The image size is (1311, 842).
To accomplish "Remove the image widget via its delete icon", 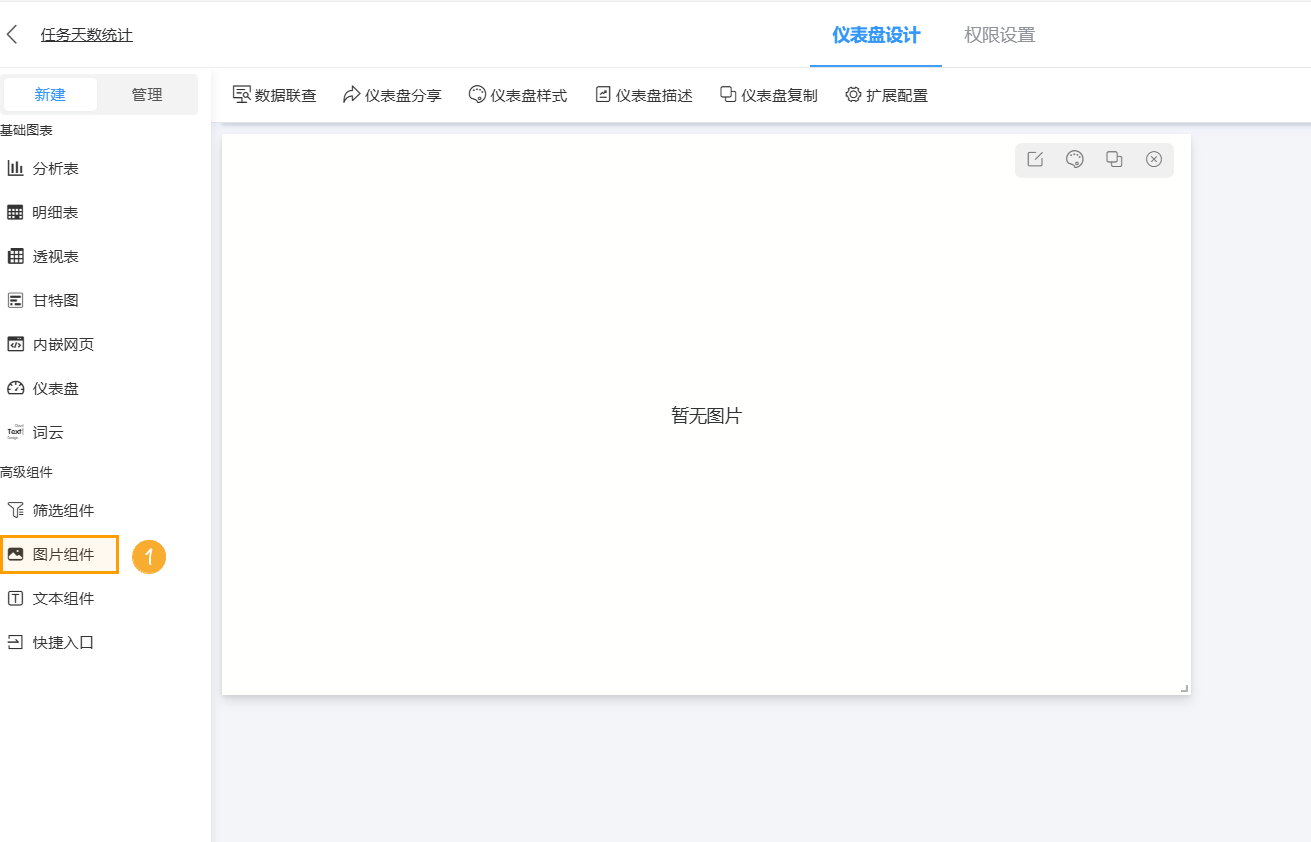I will click(x=1154, y=159).
